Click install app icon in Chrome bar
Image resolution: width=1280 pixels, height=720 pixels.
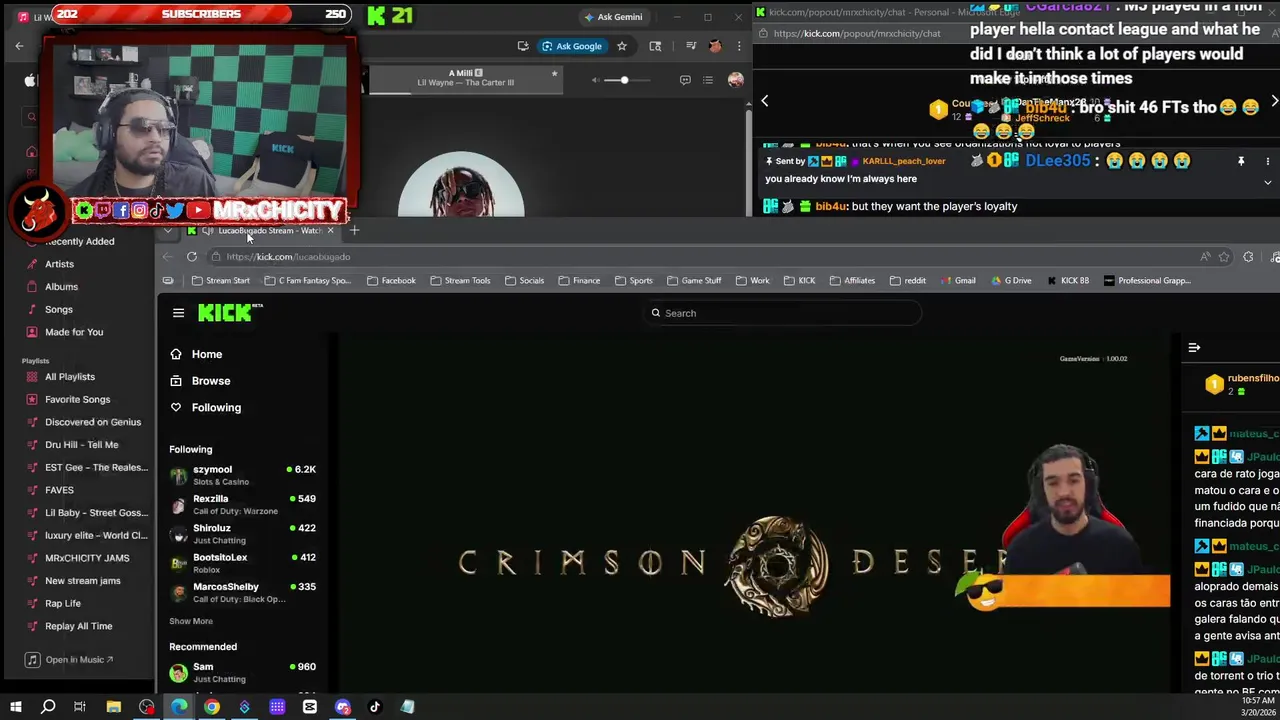coord(523,46)
